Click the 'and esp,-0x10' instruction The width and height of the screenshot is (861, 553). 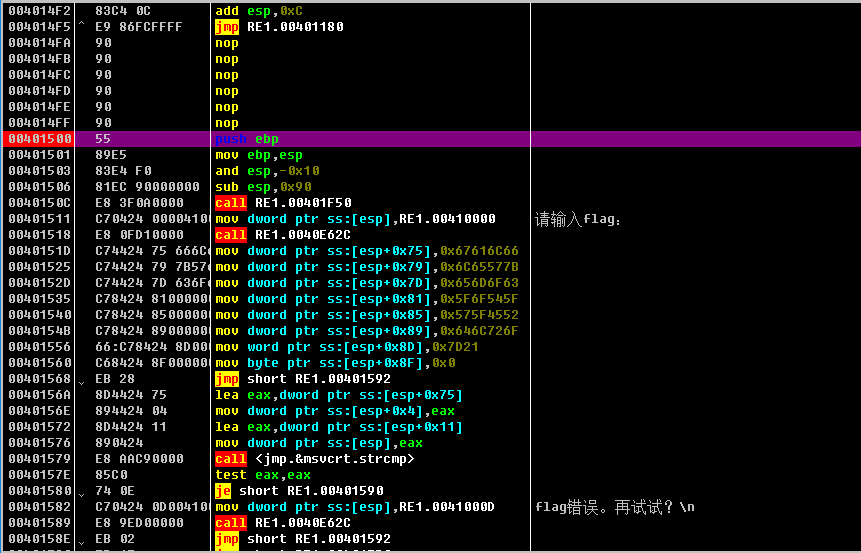click(258, 171)
